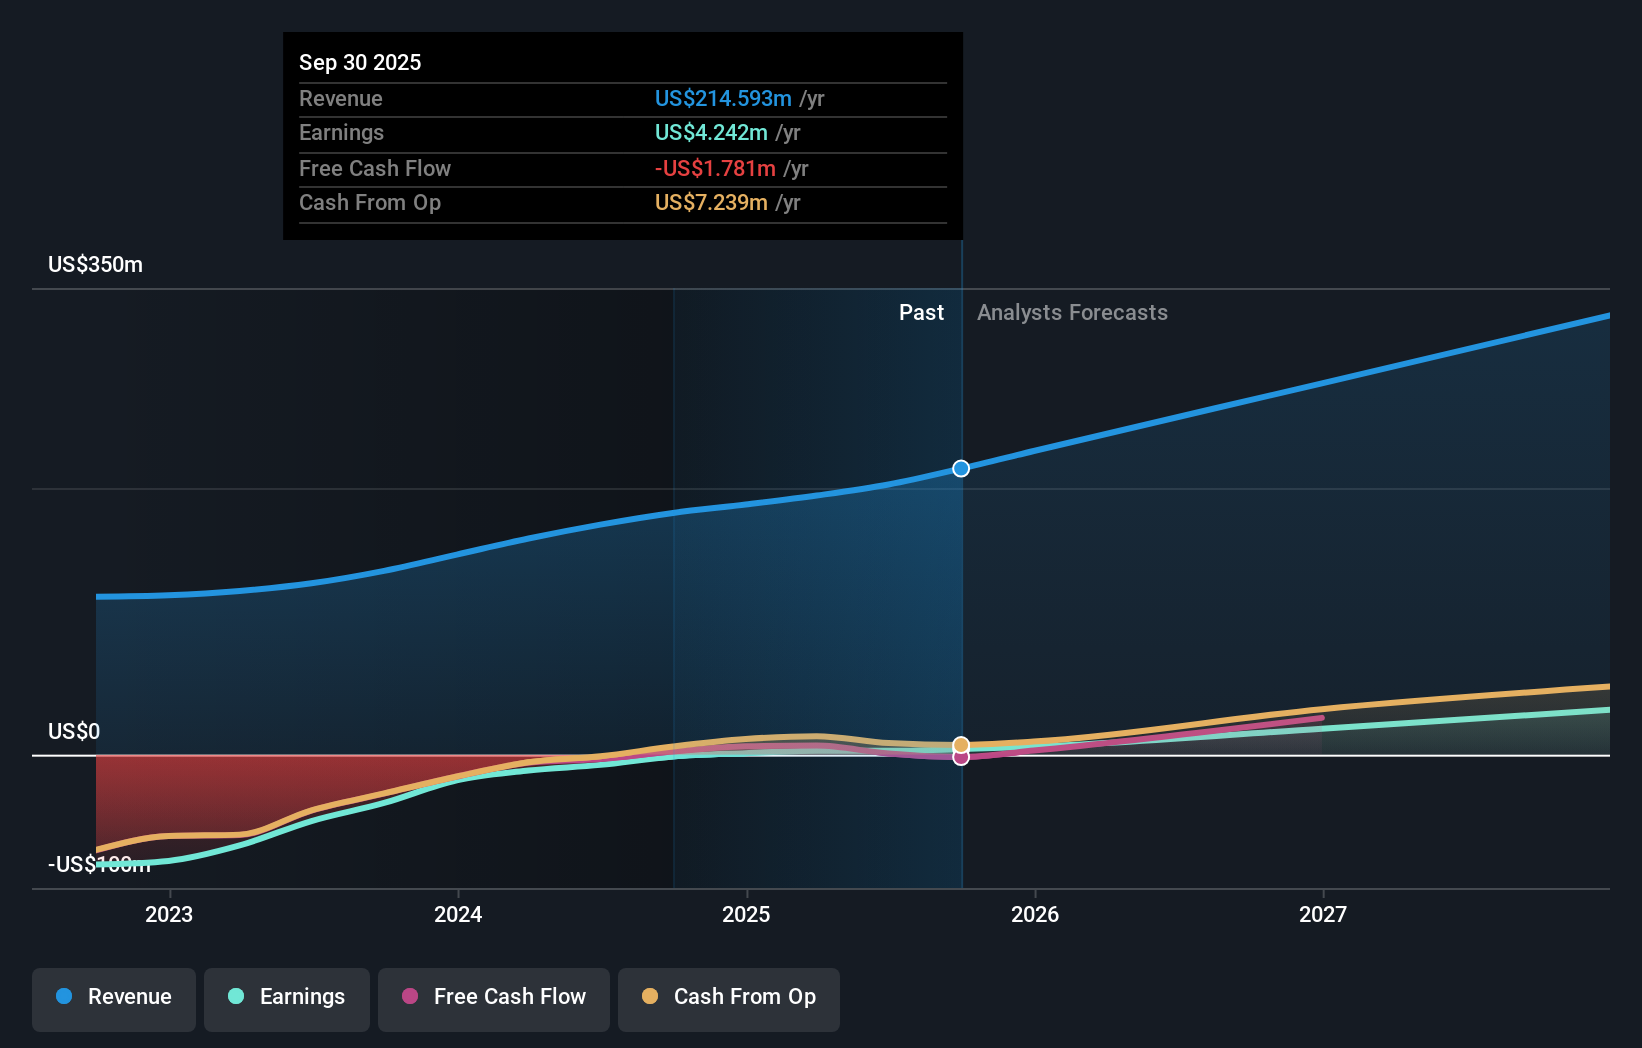This screenshot has height=1048, width=1642.
Task: Click the teal Earnings legend dot icon
Action: tap(235, 997)
